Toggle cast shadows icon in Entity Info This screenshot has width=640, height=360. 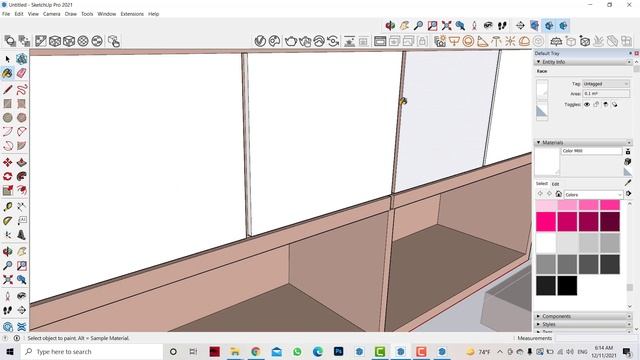[x=614, y=104]
